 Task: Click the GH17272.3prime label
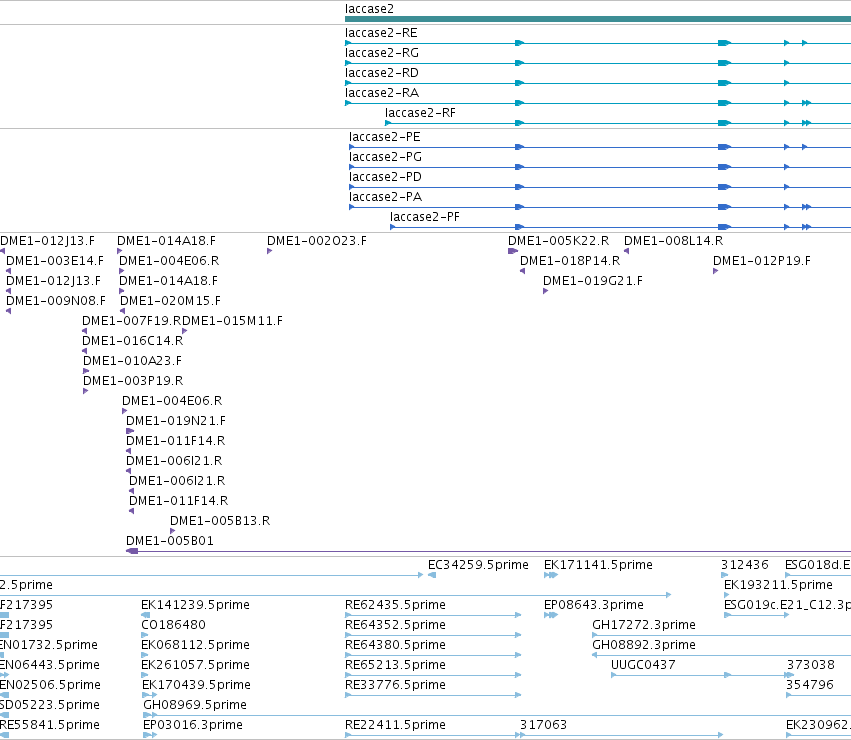[x=644, y=625]
